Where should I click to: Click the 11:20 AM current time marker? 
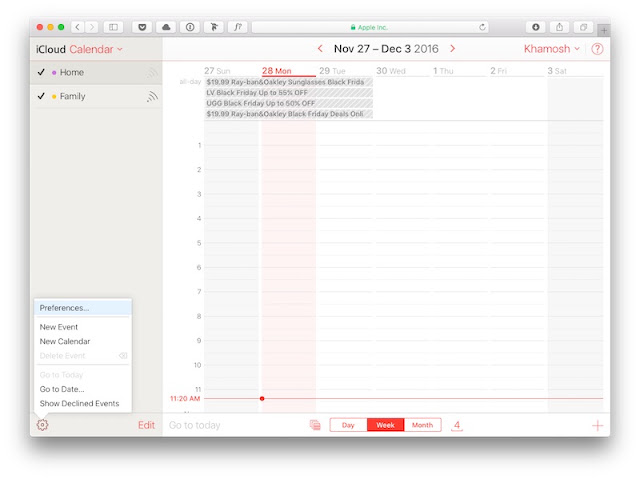(185, 399)
